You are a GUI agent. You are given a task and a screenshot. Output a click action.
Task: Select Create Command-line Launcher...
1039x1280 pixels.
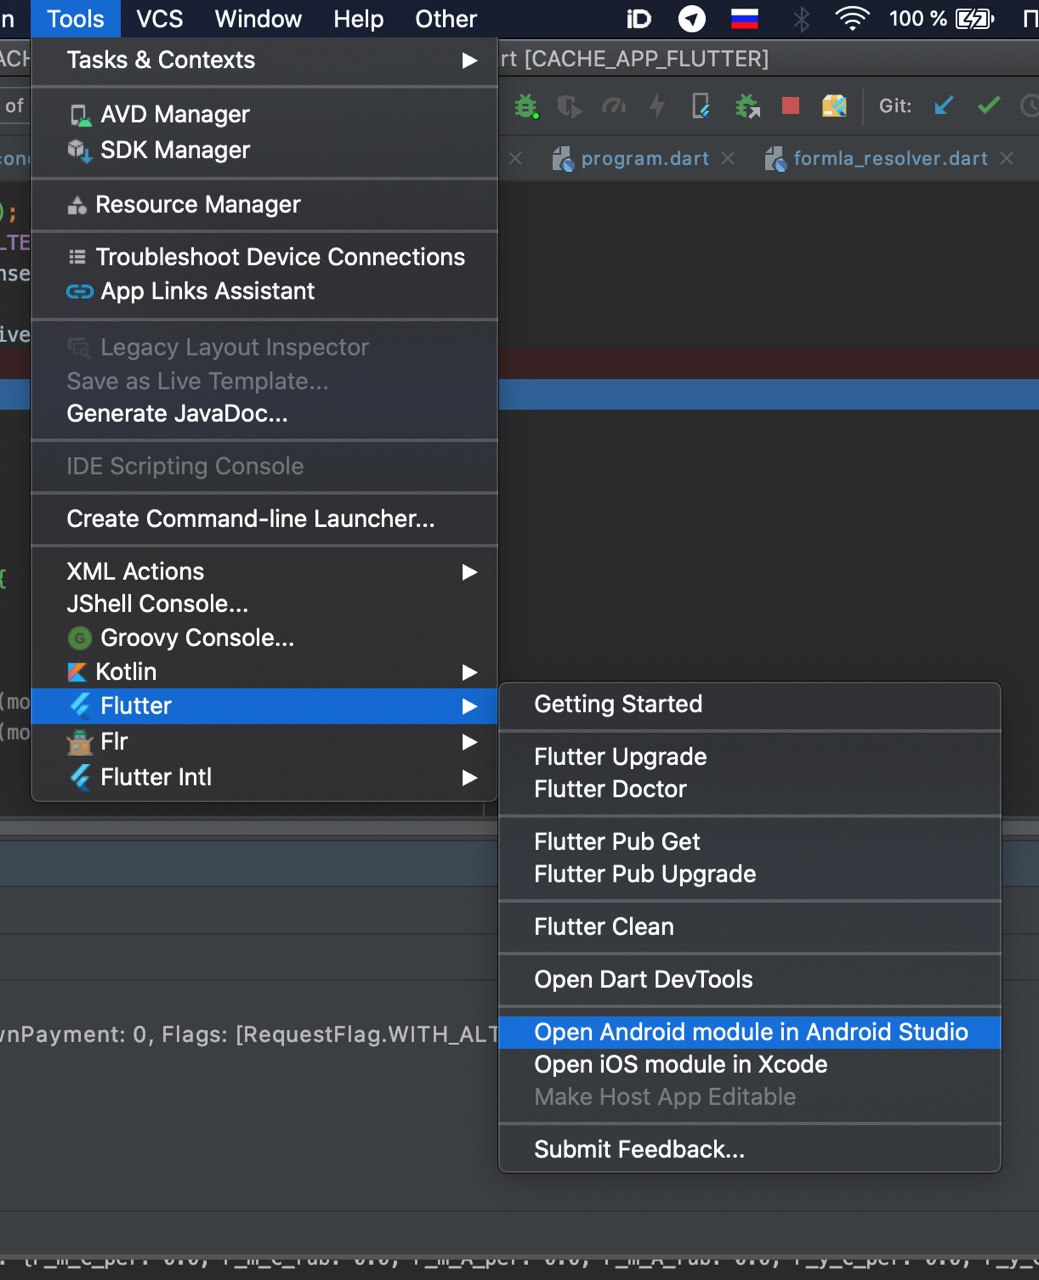pyautogui.click(x=265, y=518)
